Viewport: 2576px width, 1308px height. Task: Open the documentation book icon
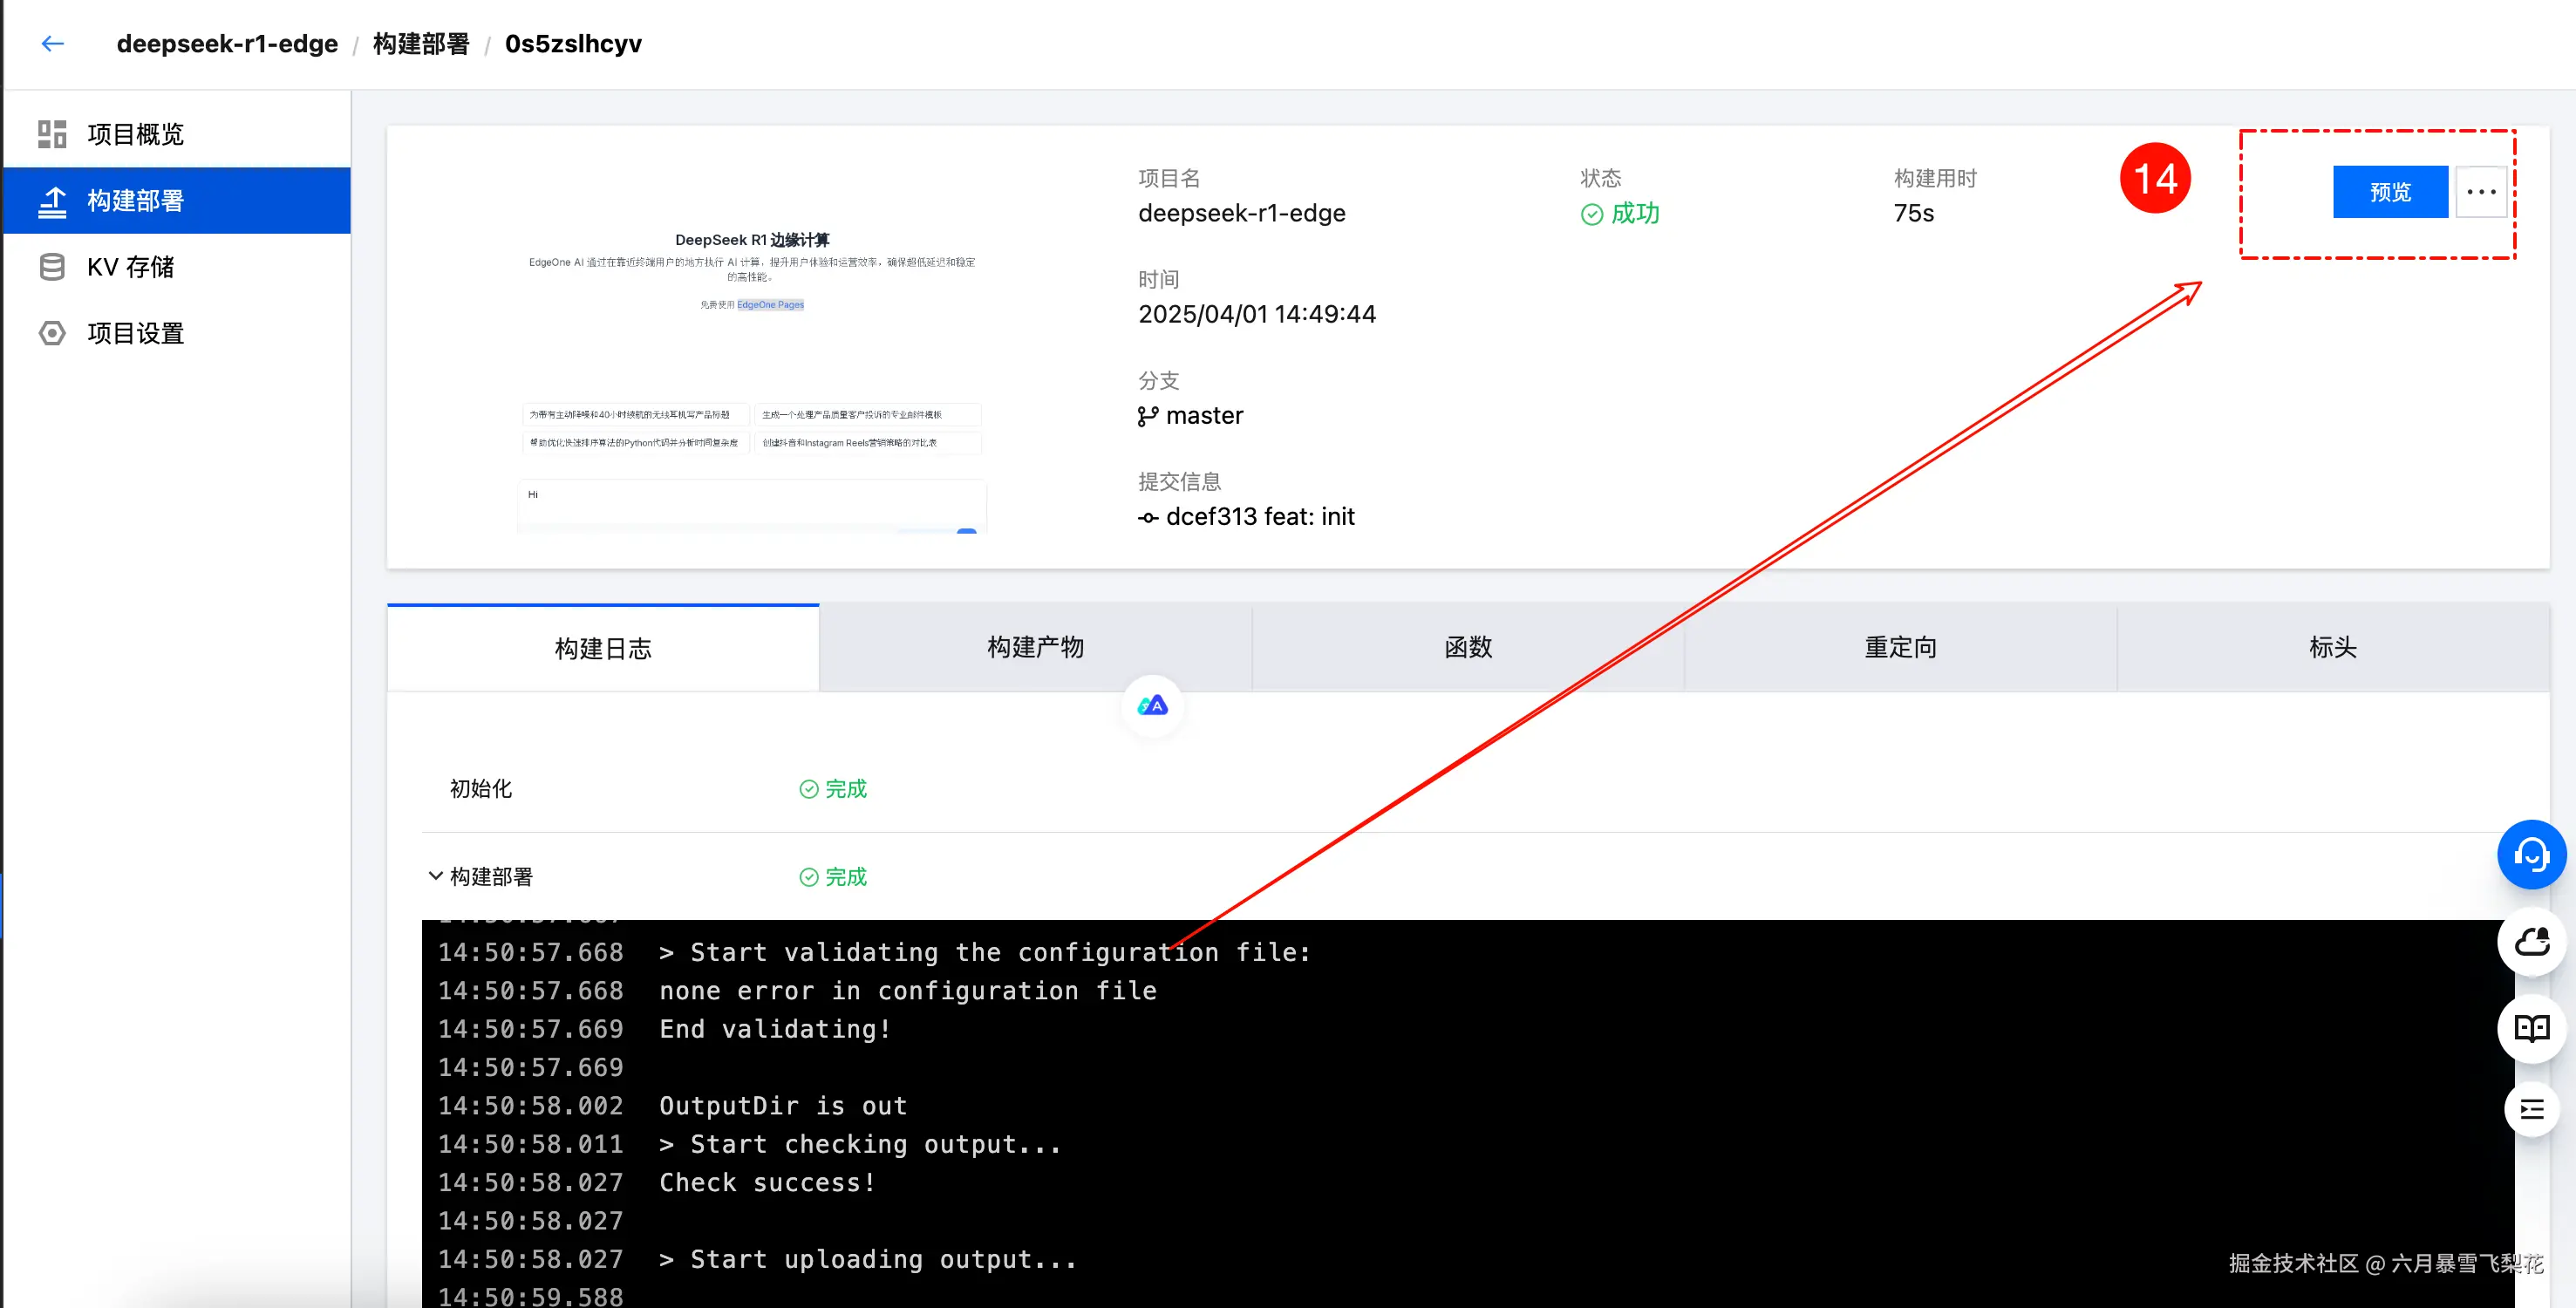coord(2531,1028)
